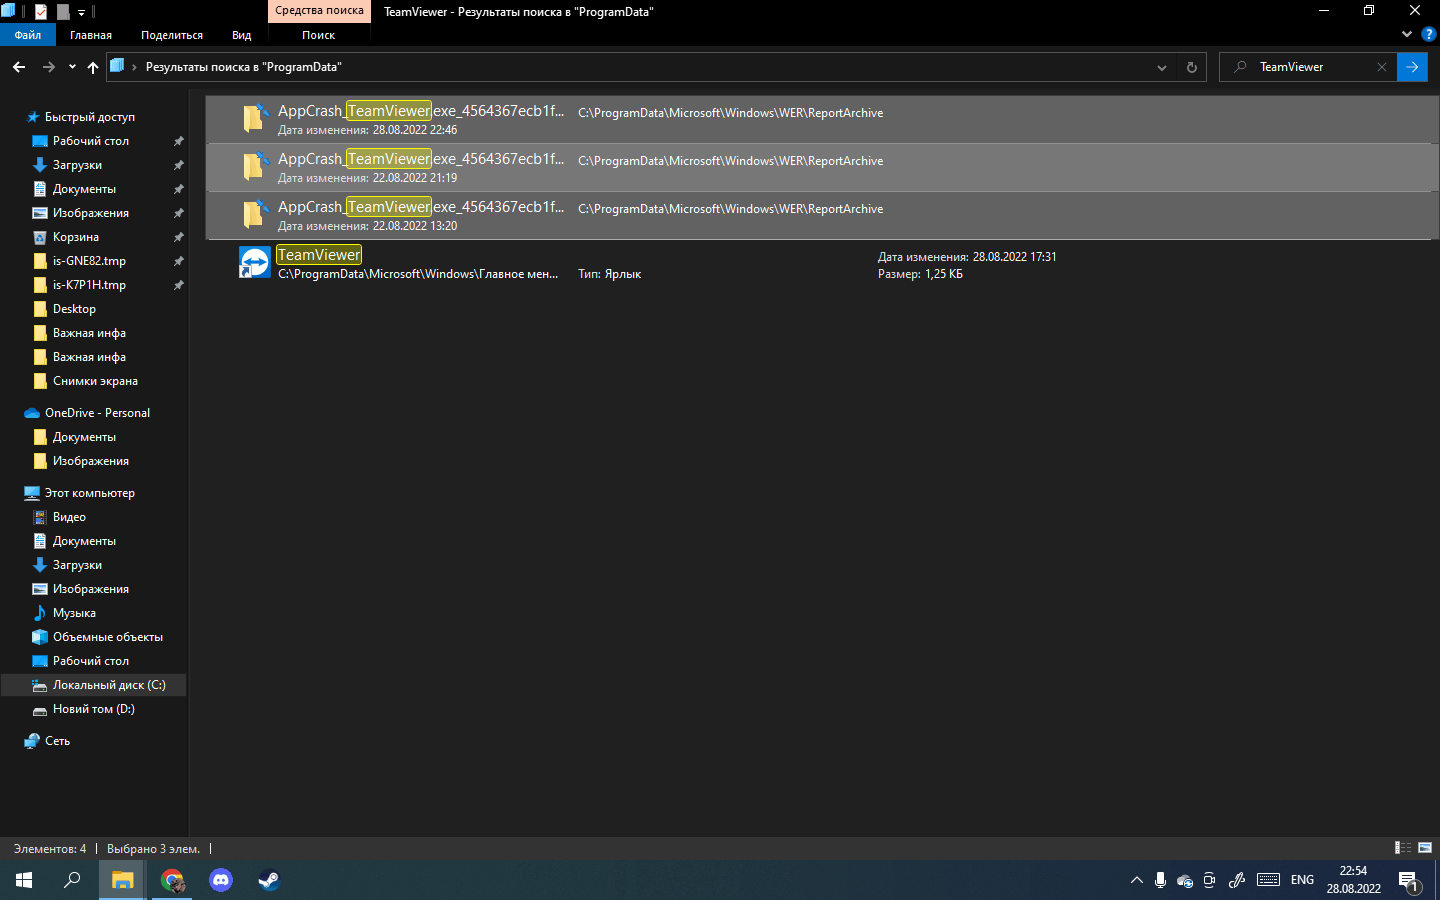Click the touch keyboard tray icon

tap(1268, 880)
